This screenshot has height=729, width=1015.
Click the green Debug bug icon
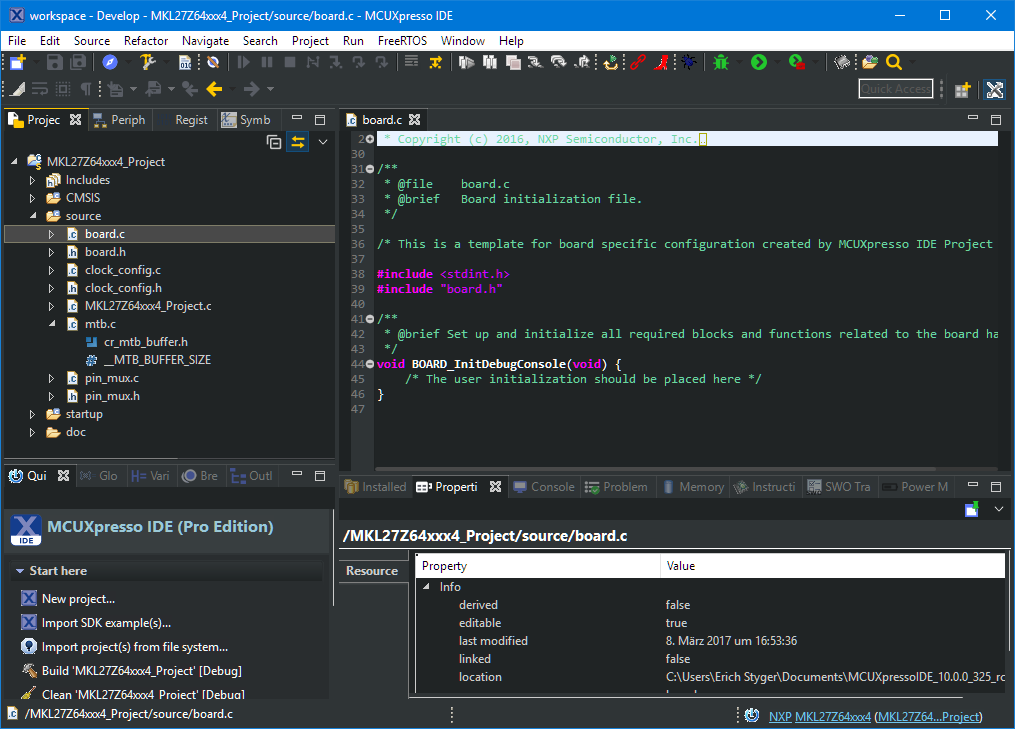721,62
